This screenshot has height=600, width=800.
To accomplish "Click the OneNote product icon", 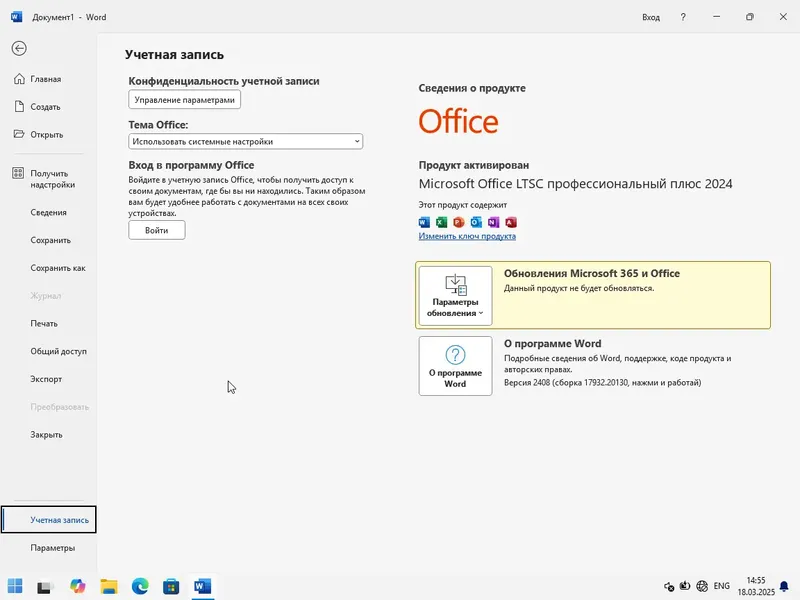I will coord(492,222).
